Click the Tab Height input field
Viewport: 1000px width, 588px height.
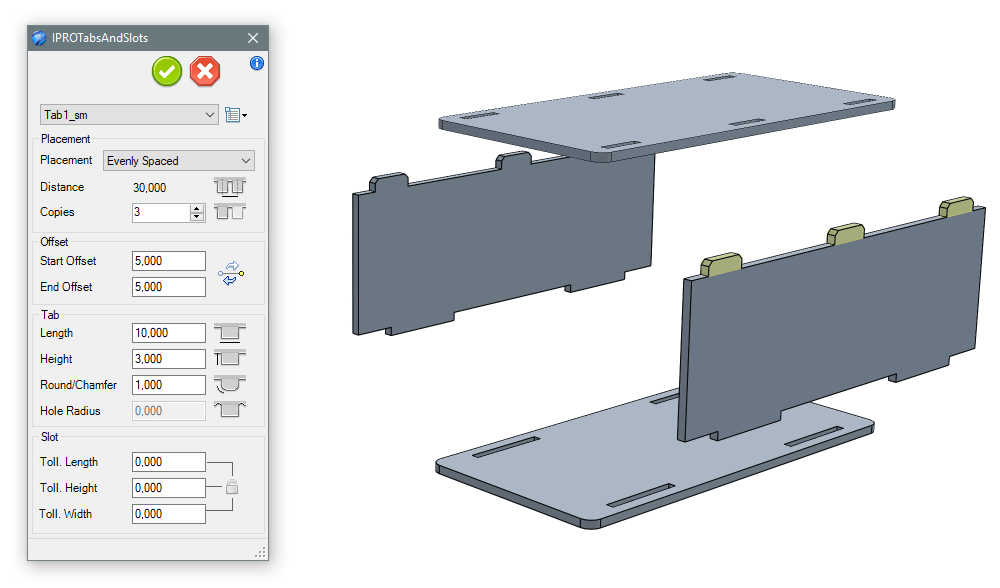click(x=169, y=359)
